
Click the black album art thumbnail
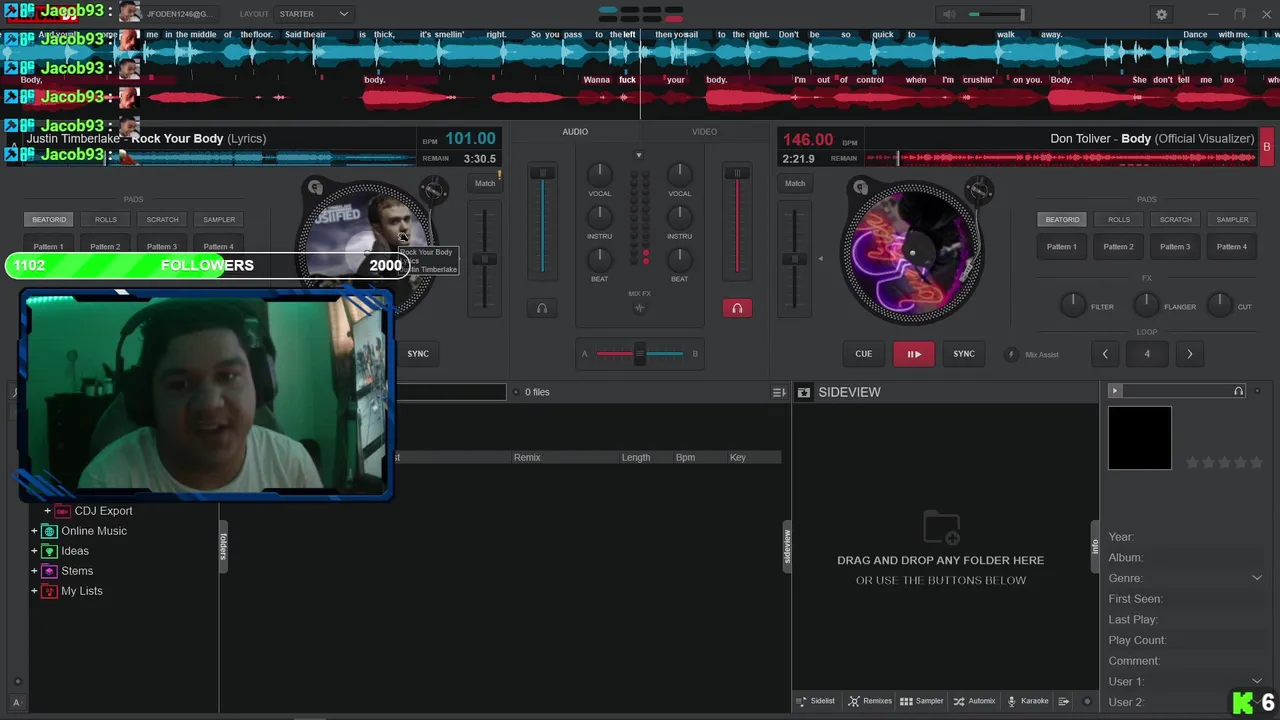tap(1140, 438)
